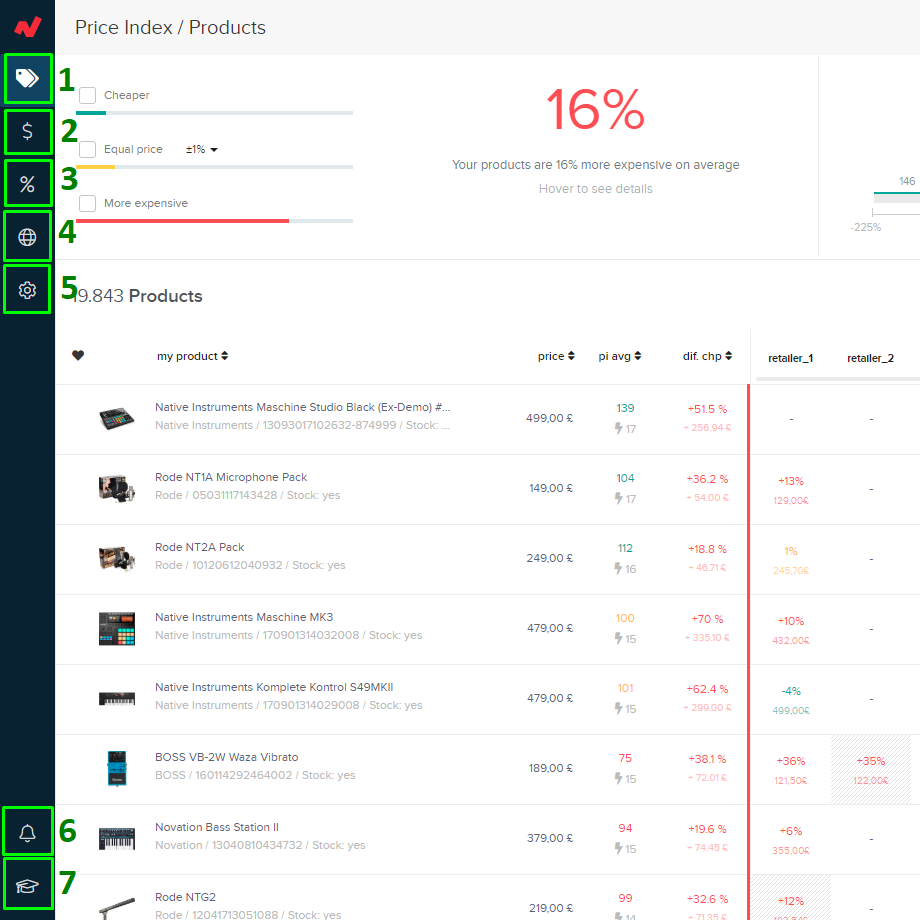Click the horizontal scrollbar under the retailer headers
The height and width of the screenshot is (920, 920).
[x=838, y=379]
